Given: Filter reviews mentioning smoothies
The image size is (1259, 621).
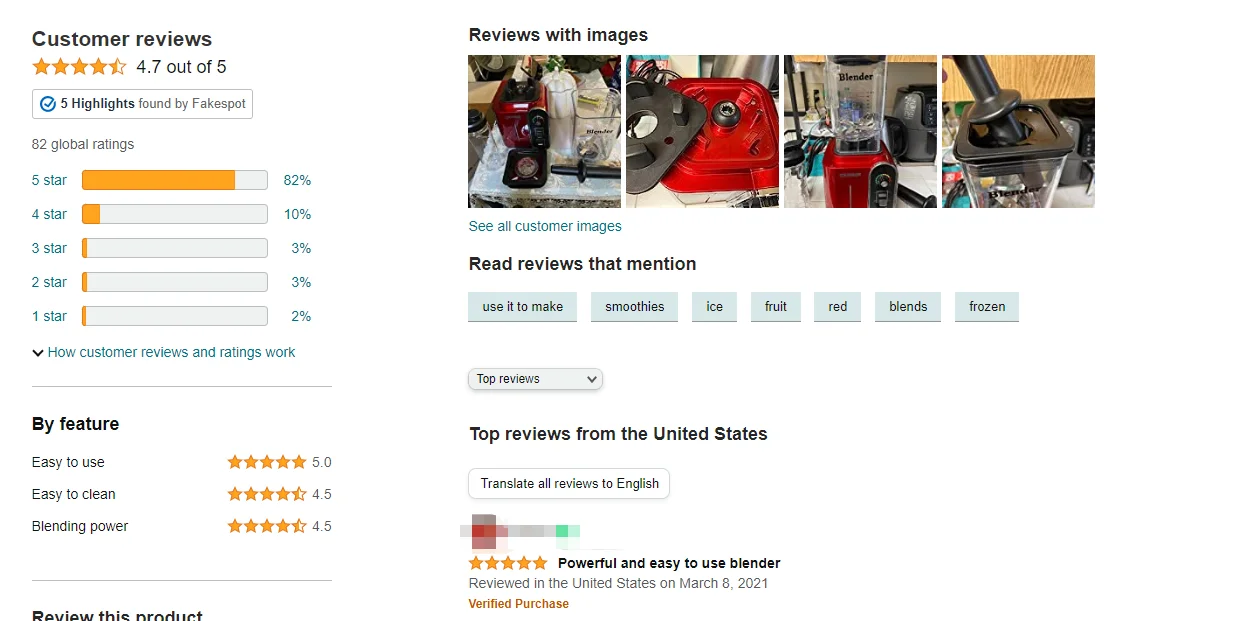Looking at the screenshot, I should (x=634, y=306).
